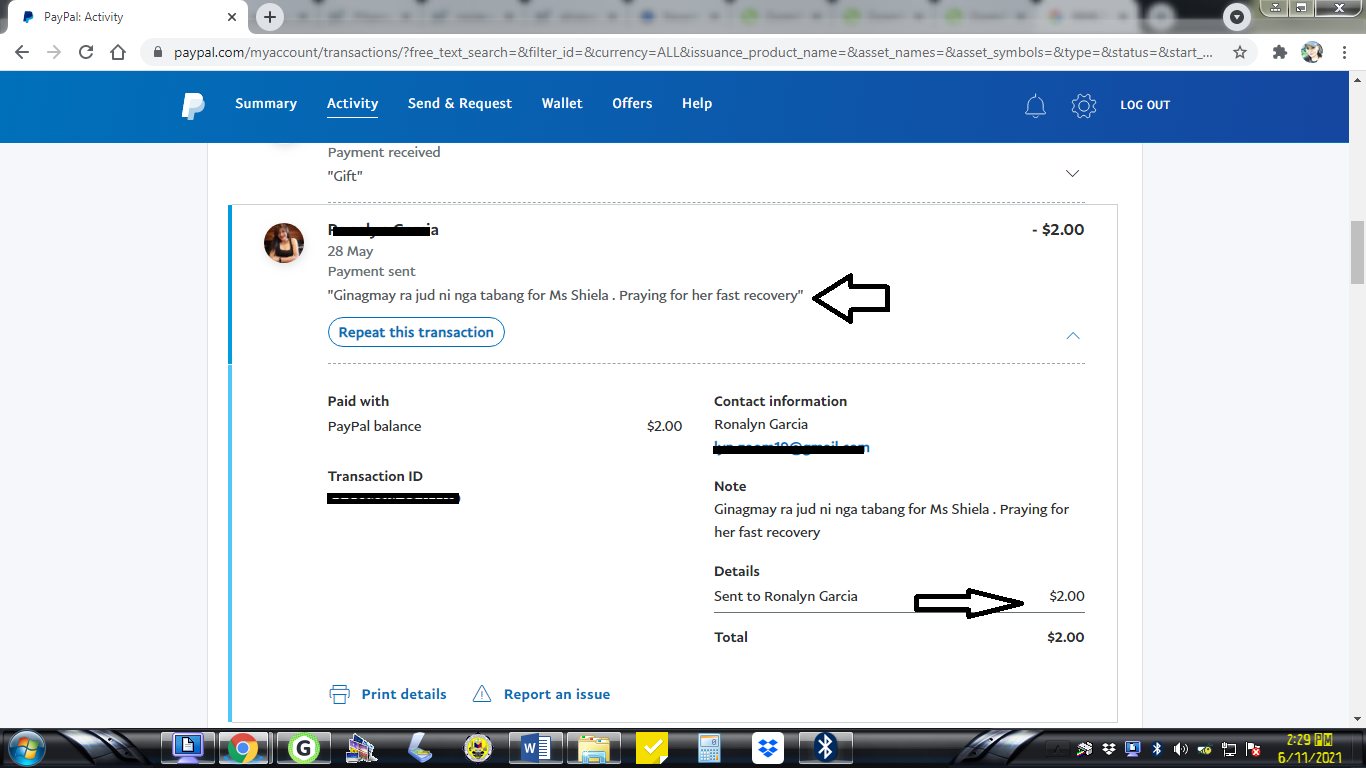Open Microsoft Word from taskbar
This screenshot has width=1366, height=768.
point(537,748)
